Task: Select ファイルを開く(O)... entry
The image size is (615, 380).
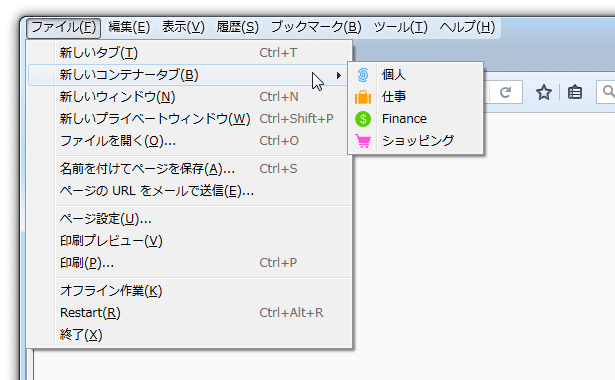Action: (189, 141)
